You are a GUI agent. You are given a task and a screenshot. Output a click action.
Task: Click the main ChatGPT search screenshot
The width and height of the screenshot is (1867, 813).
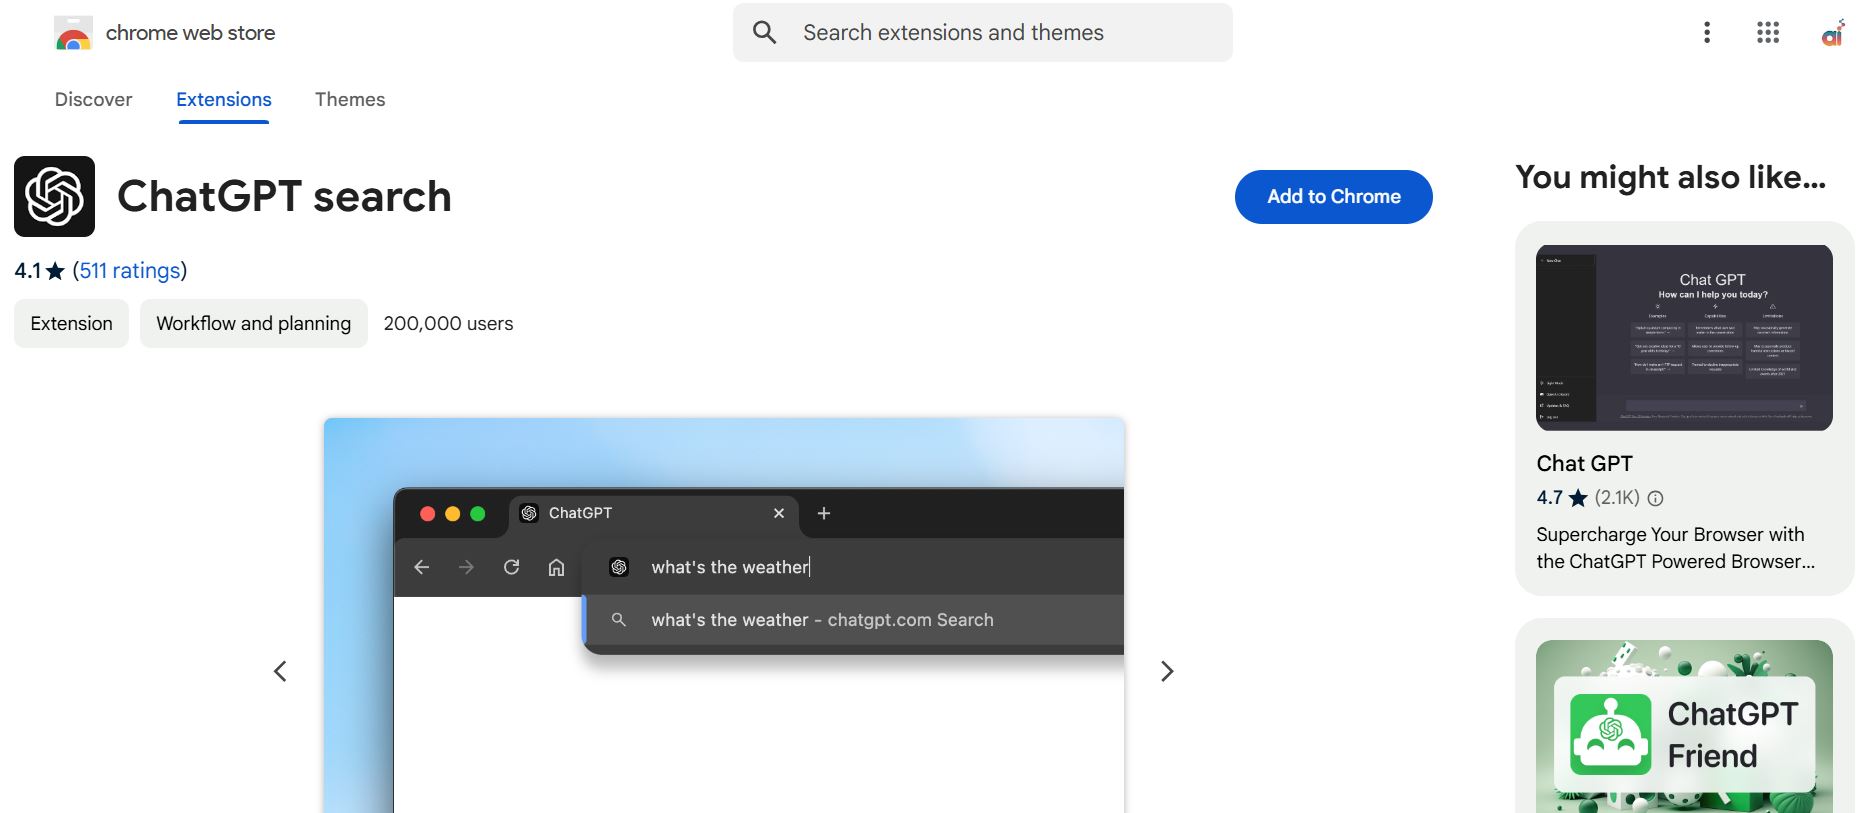(x=724, y=615)
